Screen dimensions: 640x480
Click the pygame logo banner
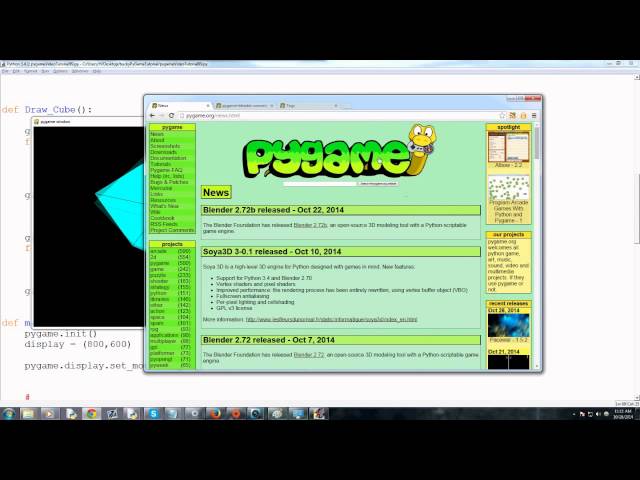click(340, 153)
